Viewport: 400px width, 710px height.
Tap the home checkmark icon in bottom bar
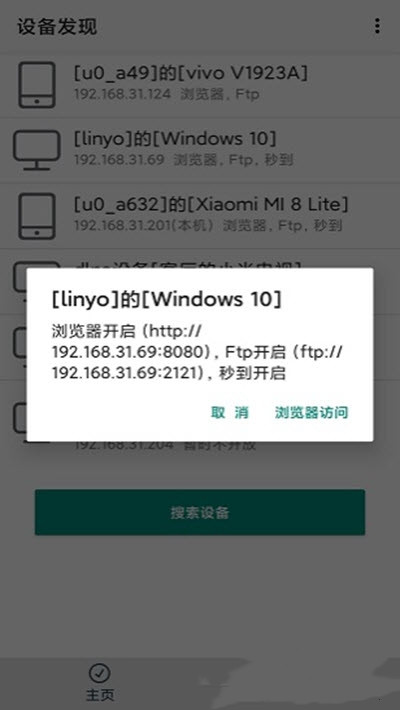(x=99, y=673)
